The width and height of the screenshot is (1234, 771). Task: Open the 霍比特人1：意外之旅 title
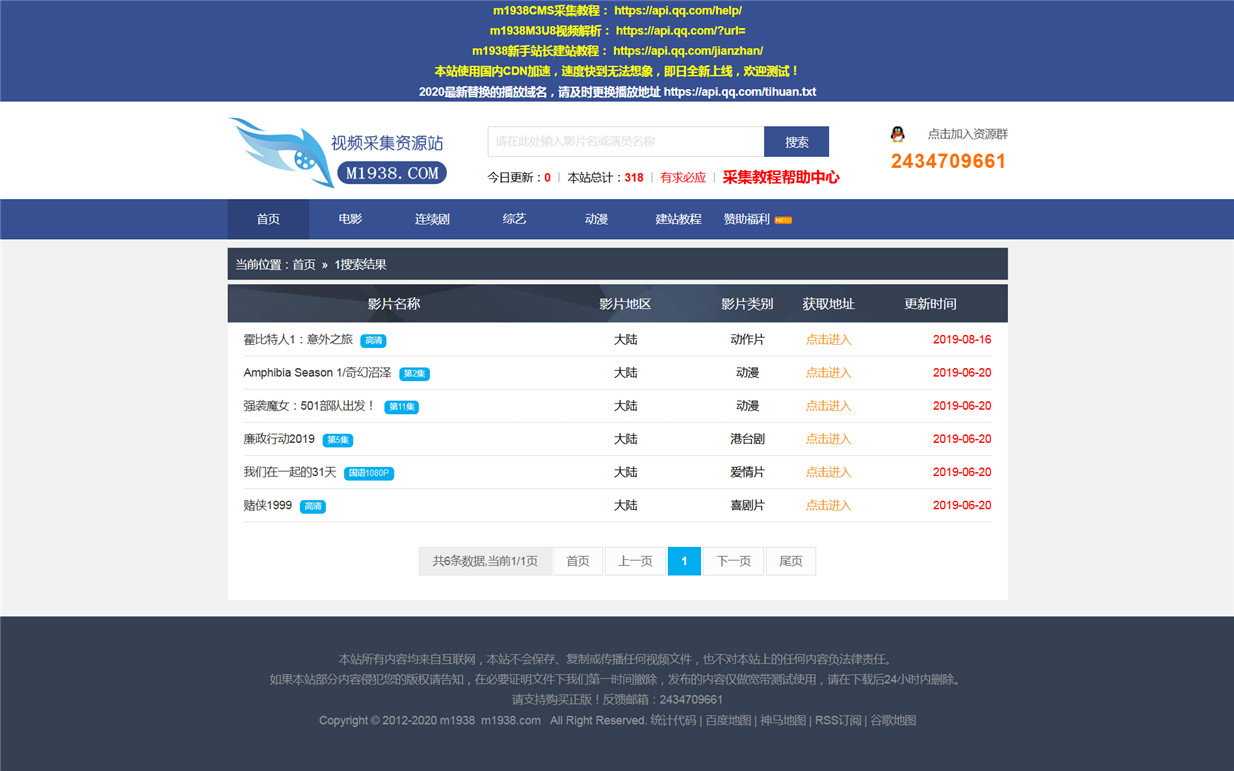click(298, 340)
